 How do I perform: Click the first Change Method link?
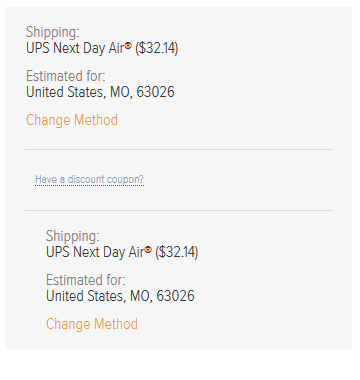pyautogui.click(x=72, y=120)
